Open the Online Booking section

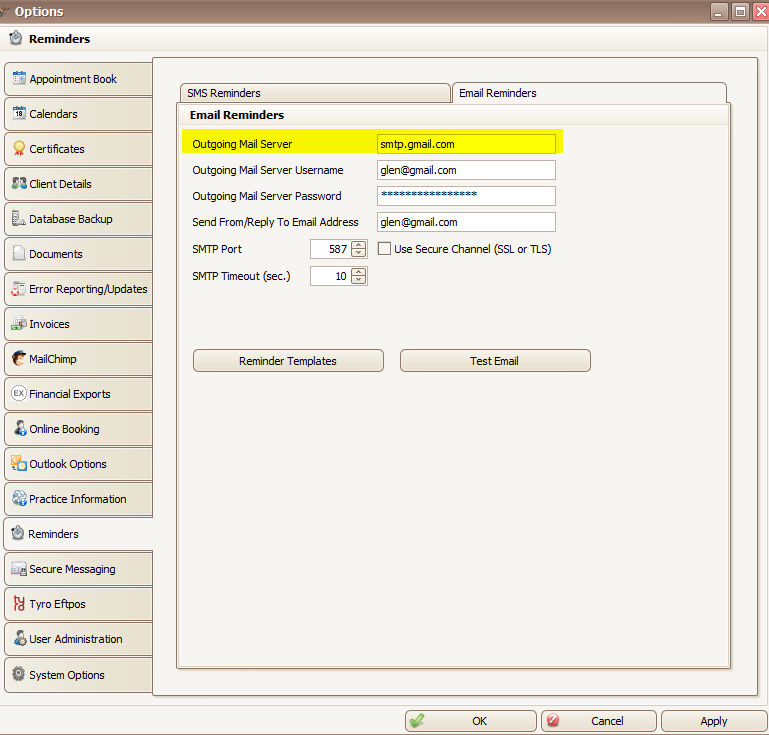(78, 429)
